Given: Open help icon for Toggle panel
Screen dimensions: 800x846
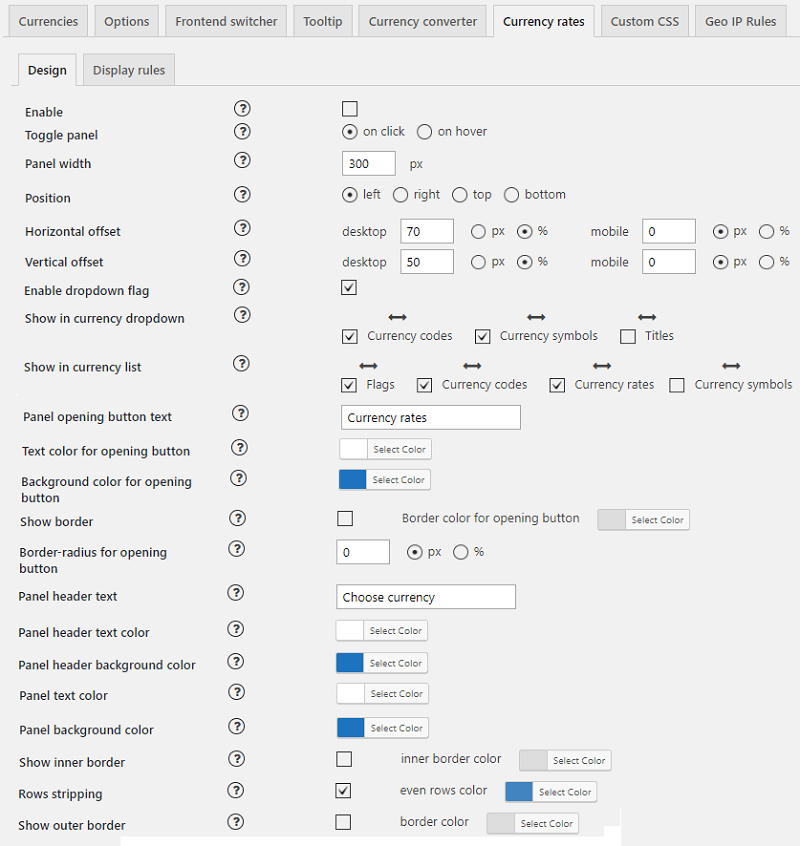Looking at the screenshot, I should [x=242, y=131].
